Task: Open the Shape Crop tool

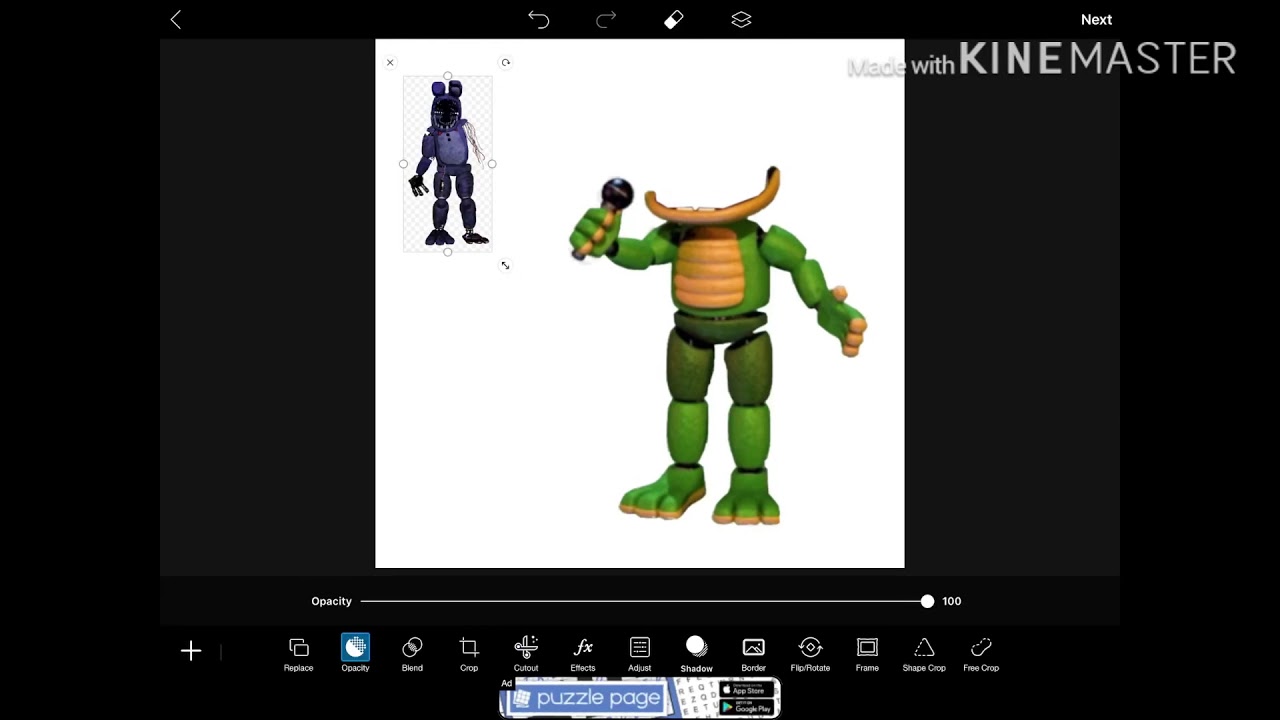Action: pos(924,654)
